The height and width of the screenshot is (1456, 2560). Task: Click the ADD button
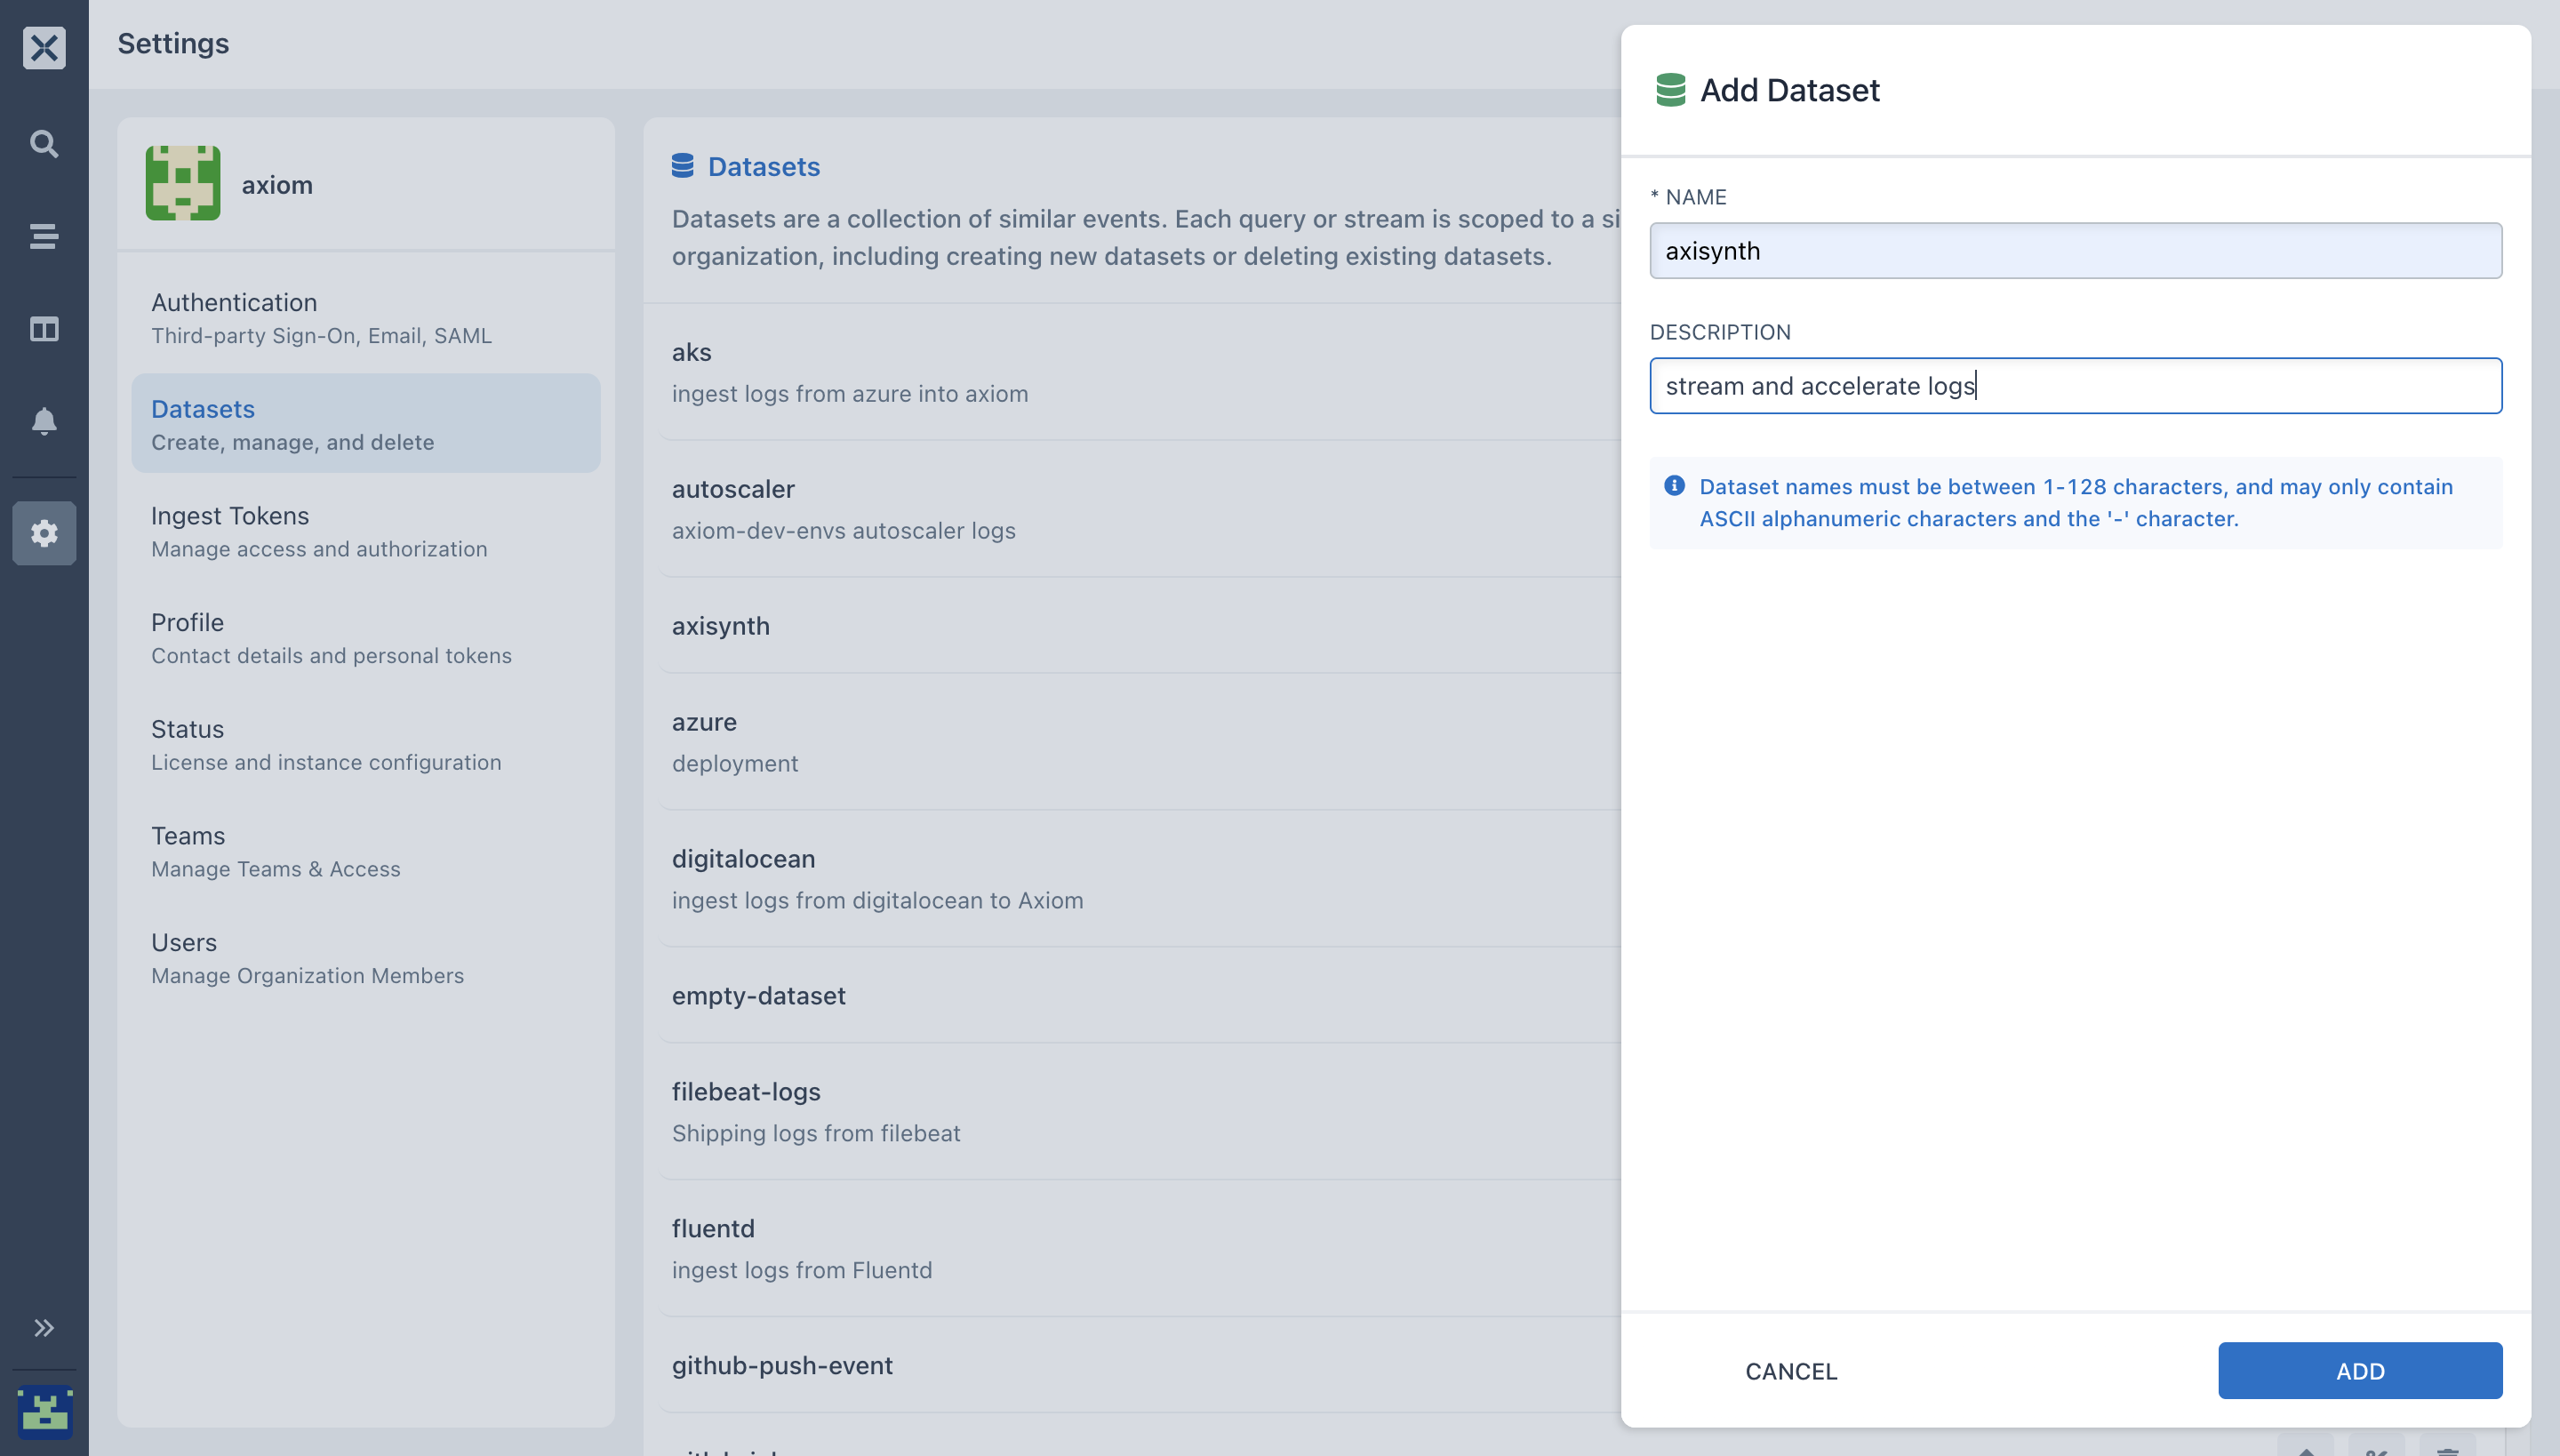[2360, 1371]
